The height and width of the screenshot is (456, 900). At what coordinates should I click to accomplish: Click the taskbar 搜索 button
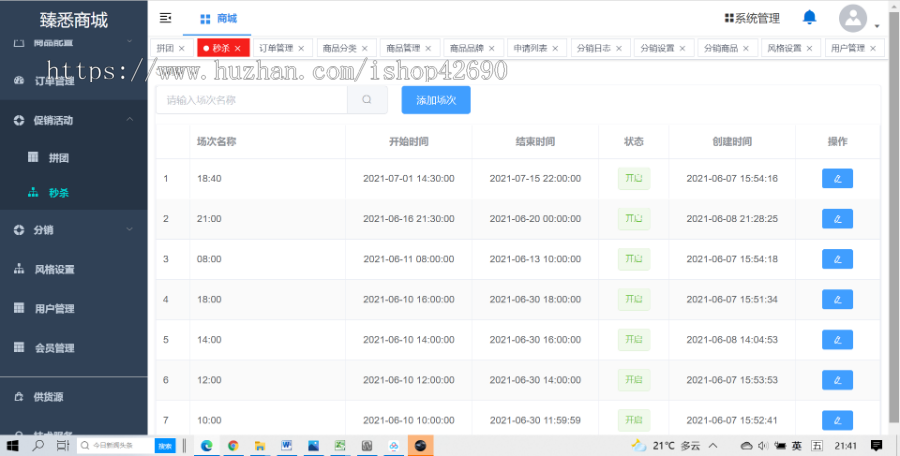click(x=165, y=445)
